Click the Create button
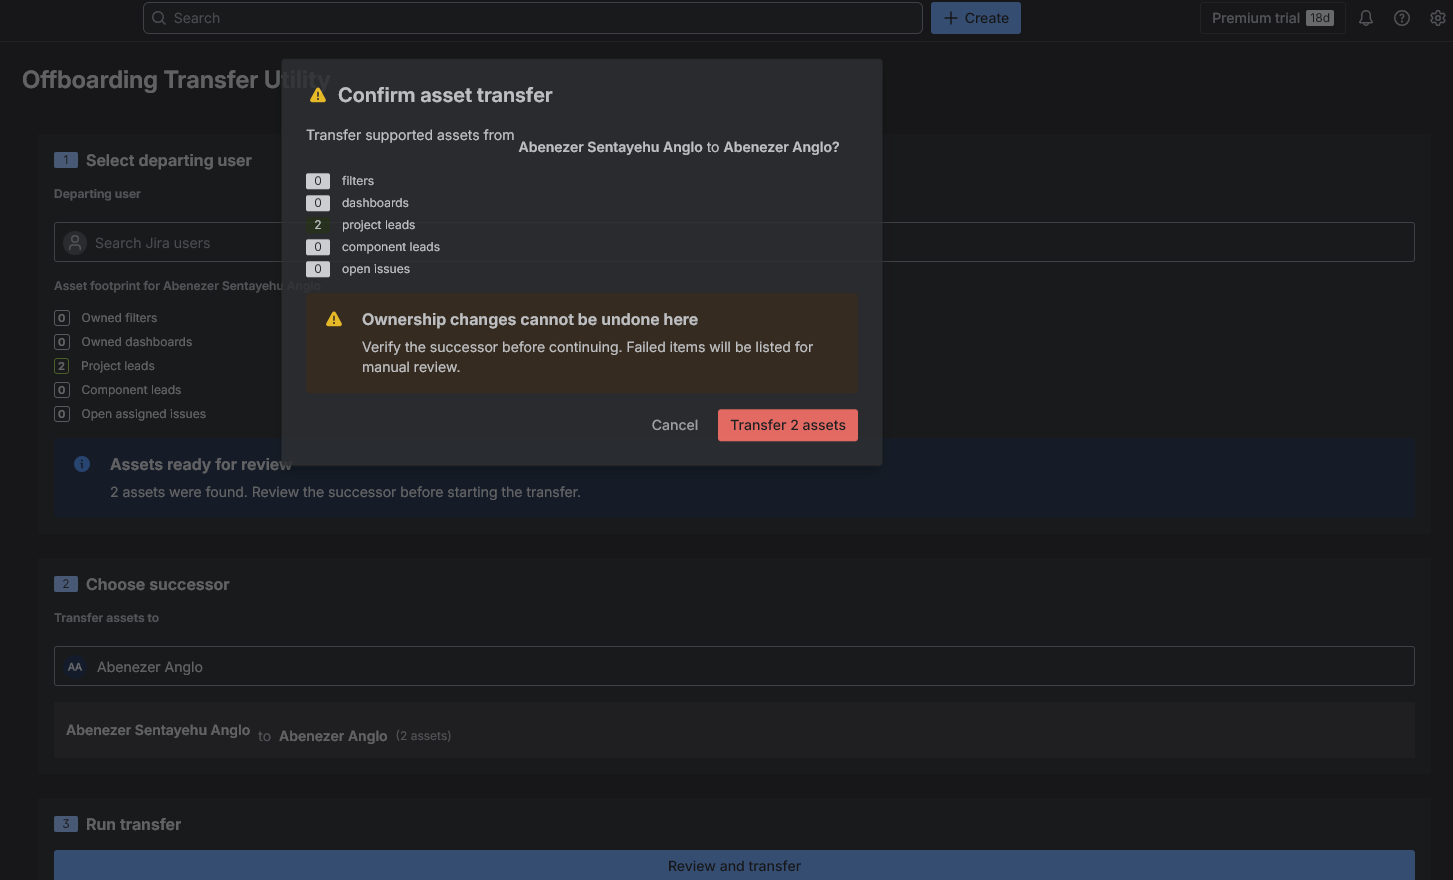This screenshot has width=1453, height=880. tap(976, 18)
